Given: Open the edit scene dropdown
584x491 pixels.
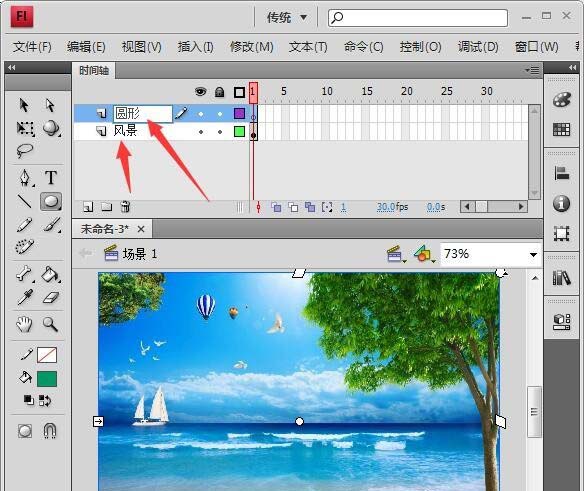Looking at the screenshot, I should 396,254.
